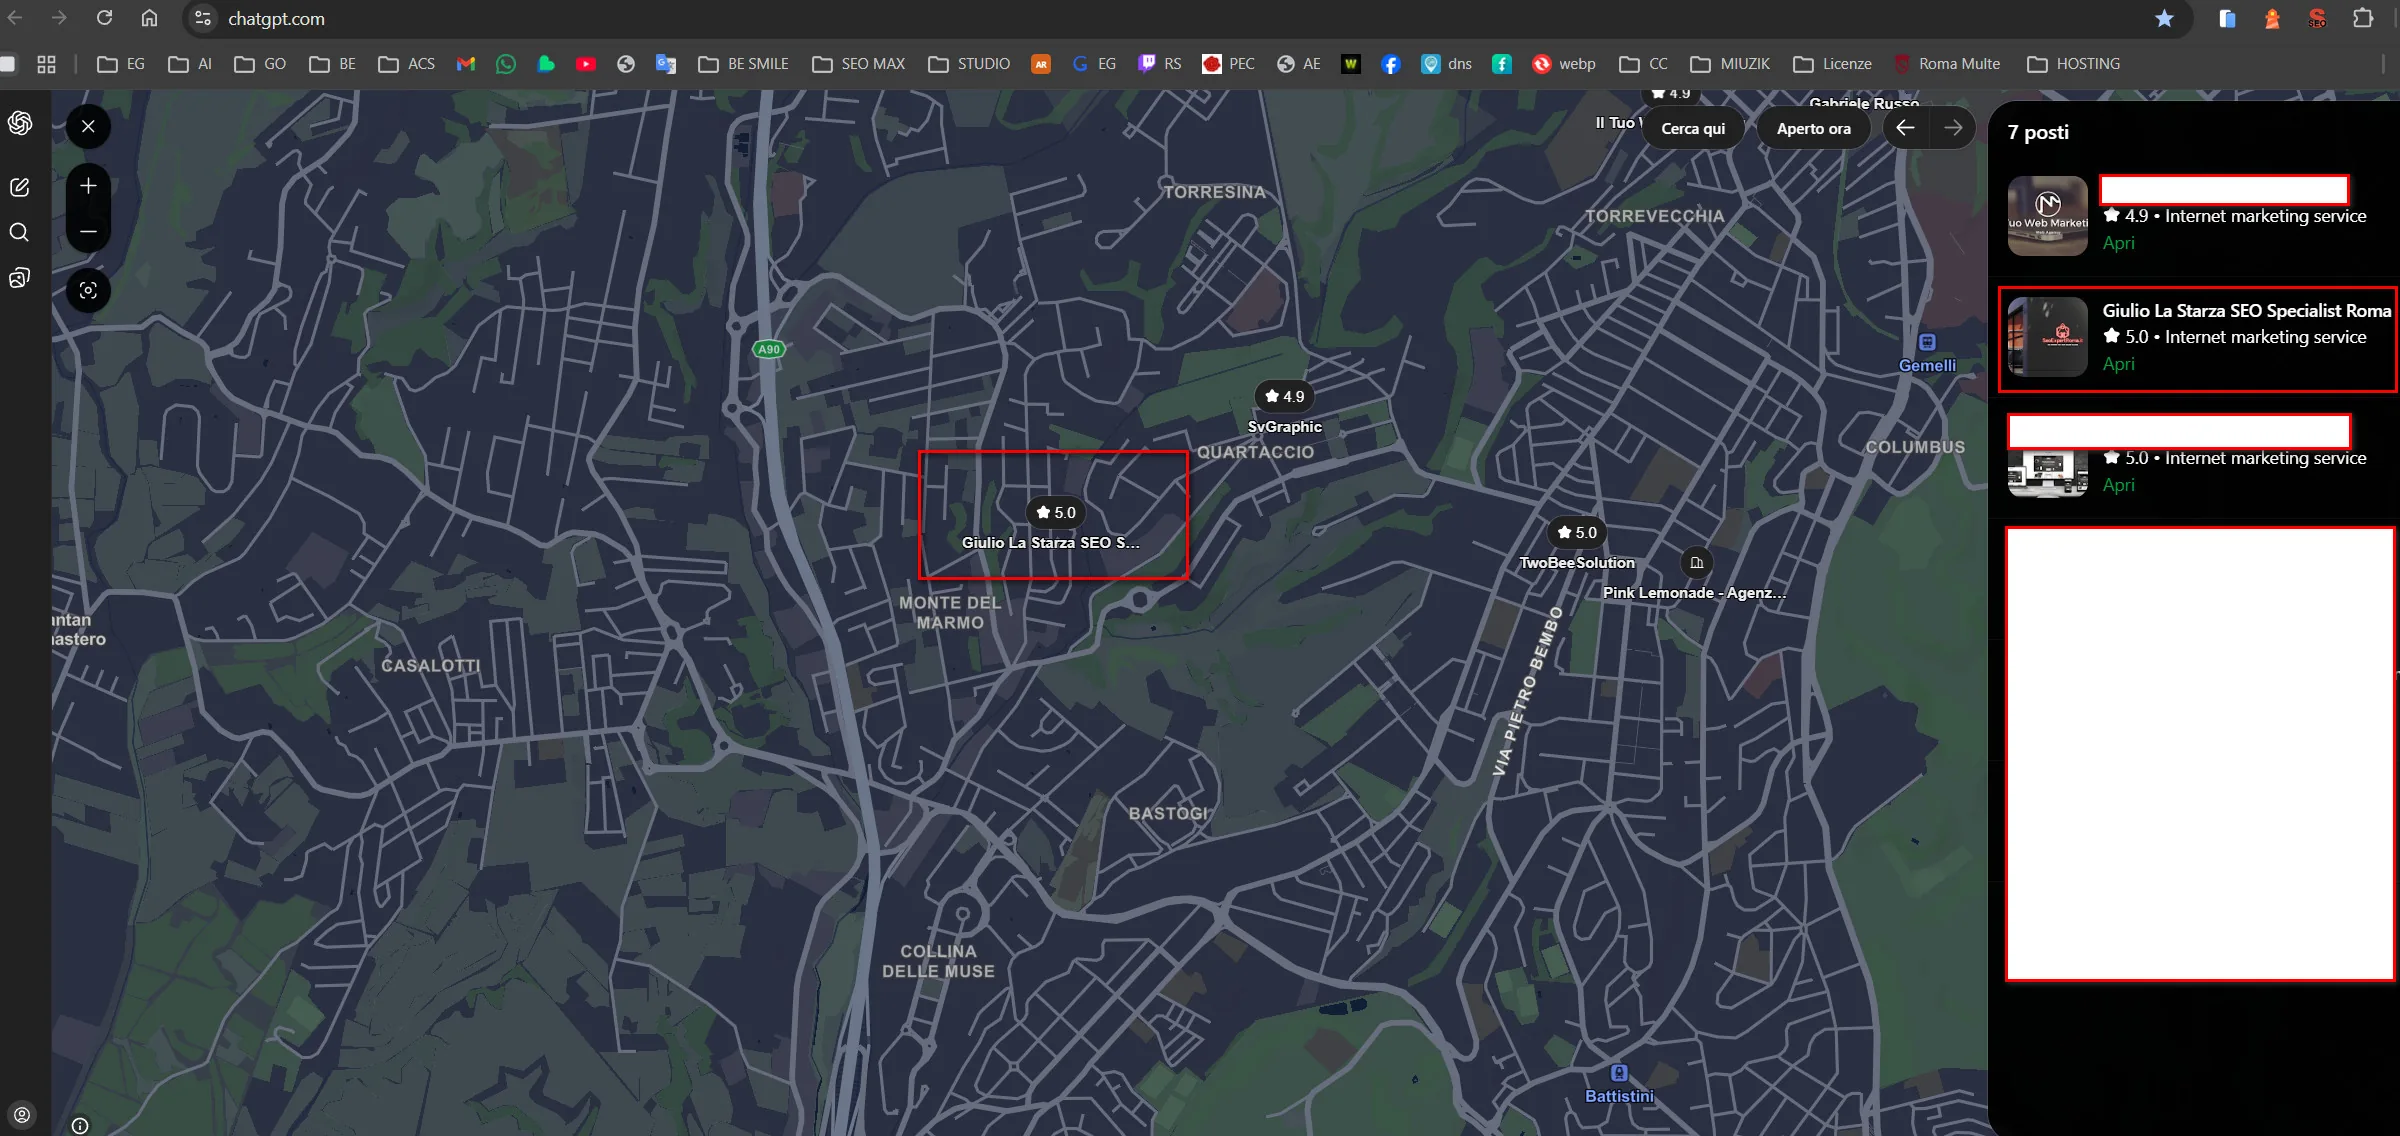Select the SvGraphic 4.9 map marker
Screen dimensions: 2400x1136
(1284, 396)
